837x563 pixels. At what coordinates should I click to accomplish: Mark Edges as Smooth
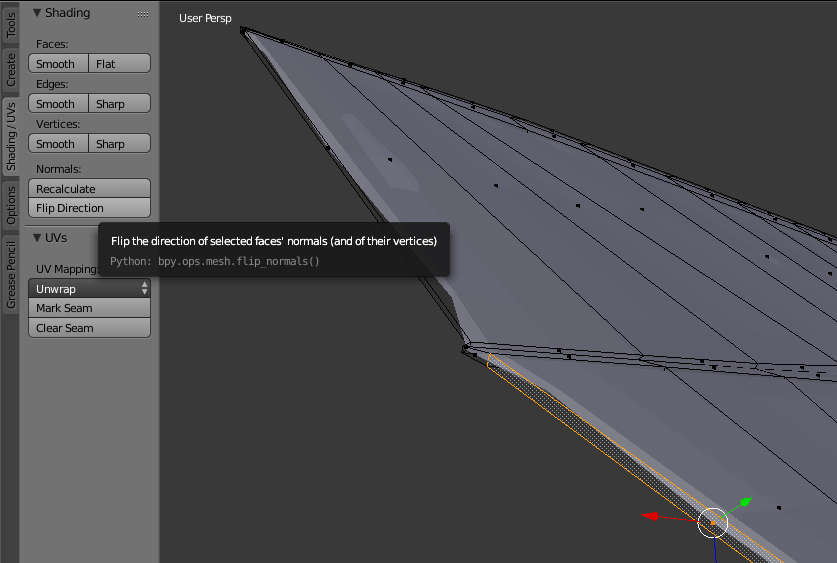58,104
